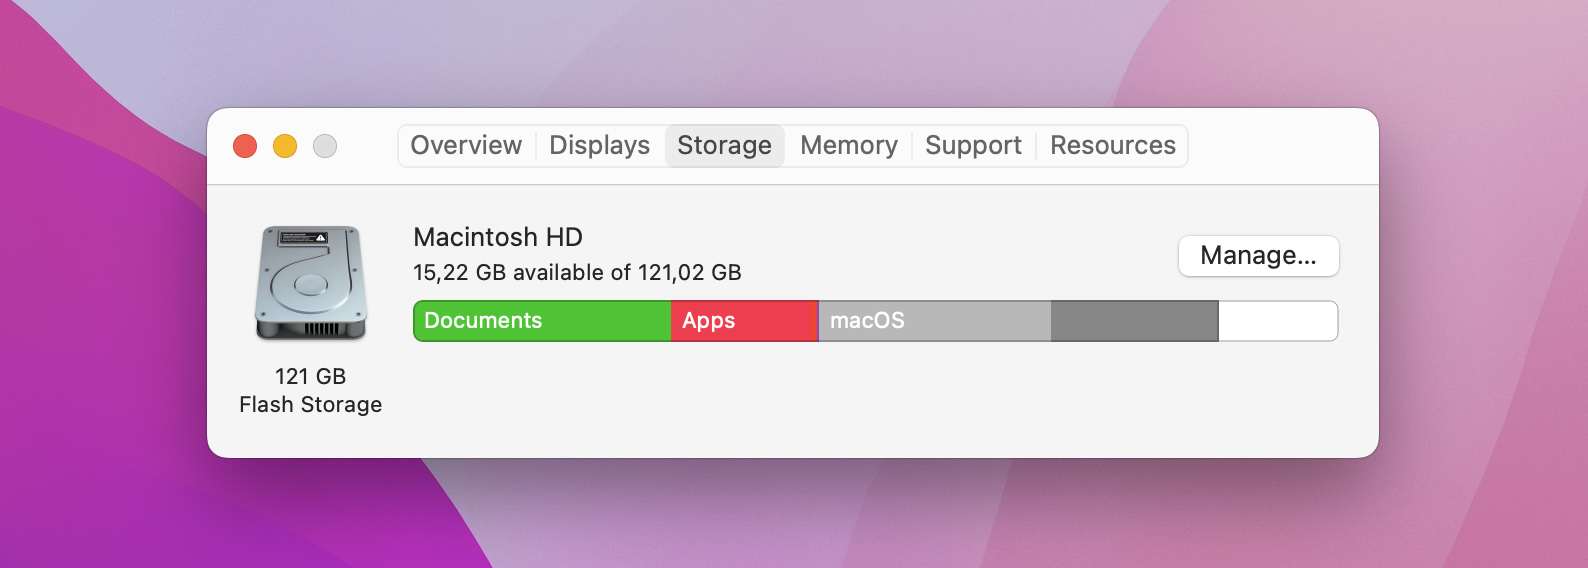Click the dark gray storage bar segment
The image size is (1588, 568).
(1135, 321)
